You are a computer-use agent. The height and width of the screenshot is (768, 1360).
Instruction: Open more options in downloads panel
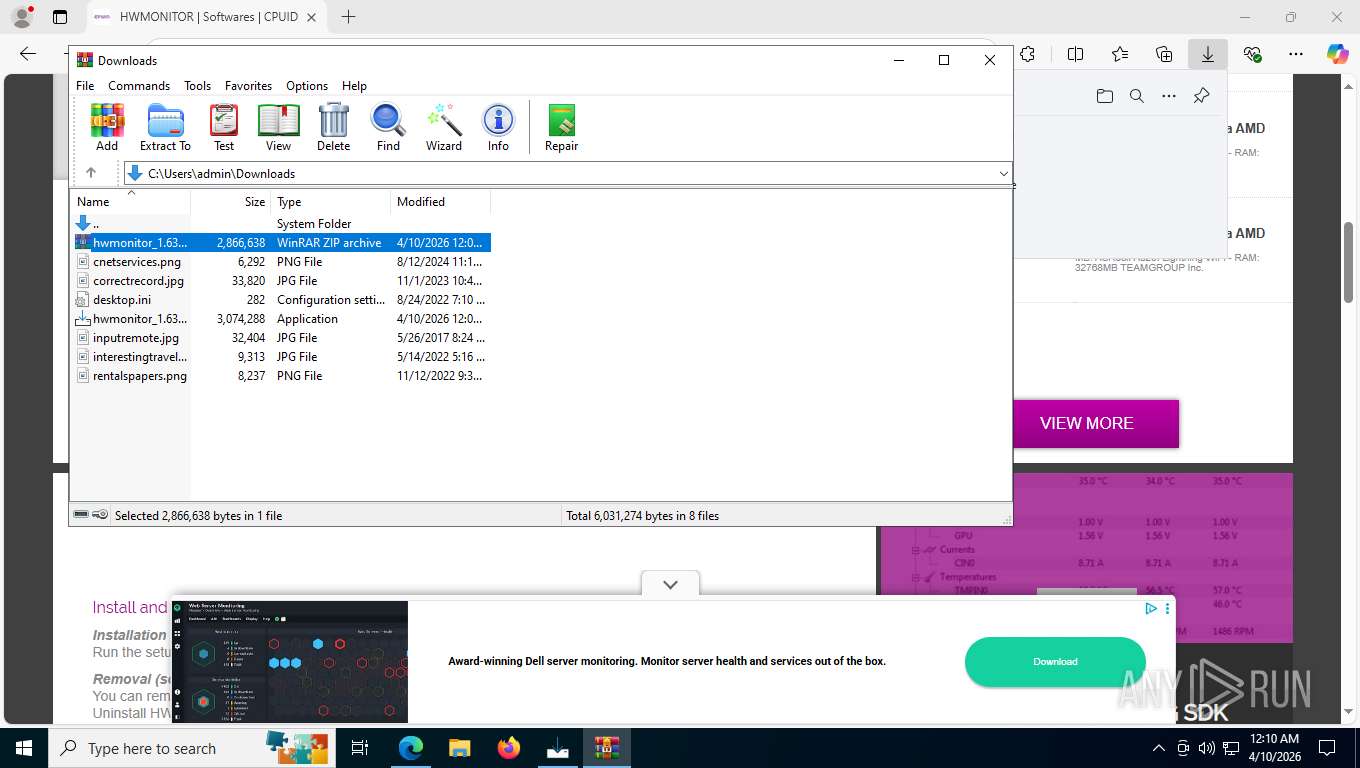tap(1169, 96)
